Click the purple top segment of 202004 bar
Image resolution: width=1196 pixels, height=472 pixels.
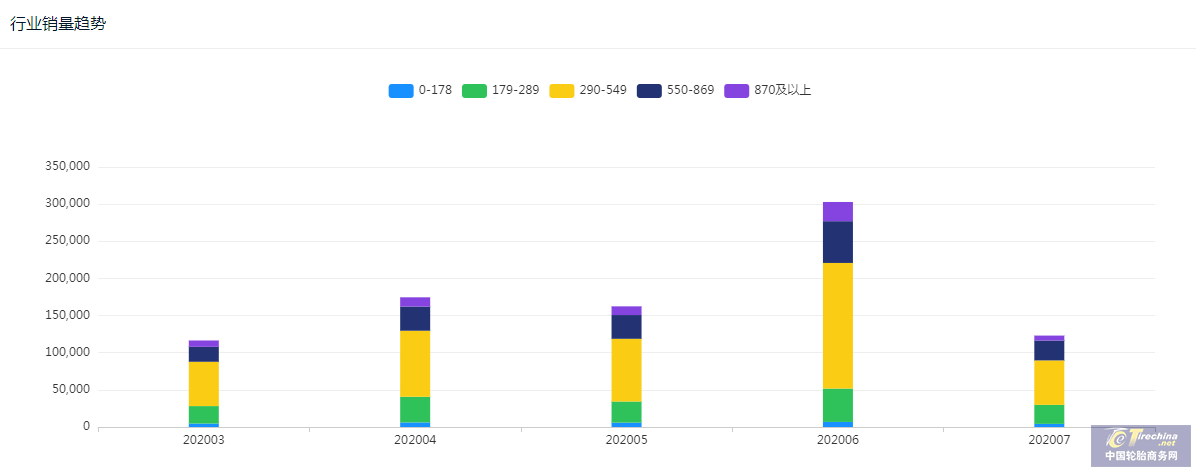pyautogui.click(x=415, y=302)
